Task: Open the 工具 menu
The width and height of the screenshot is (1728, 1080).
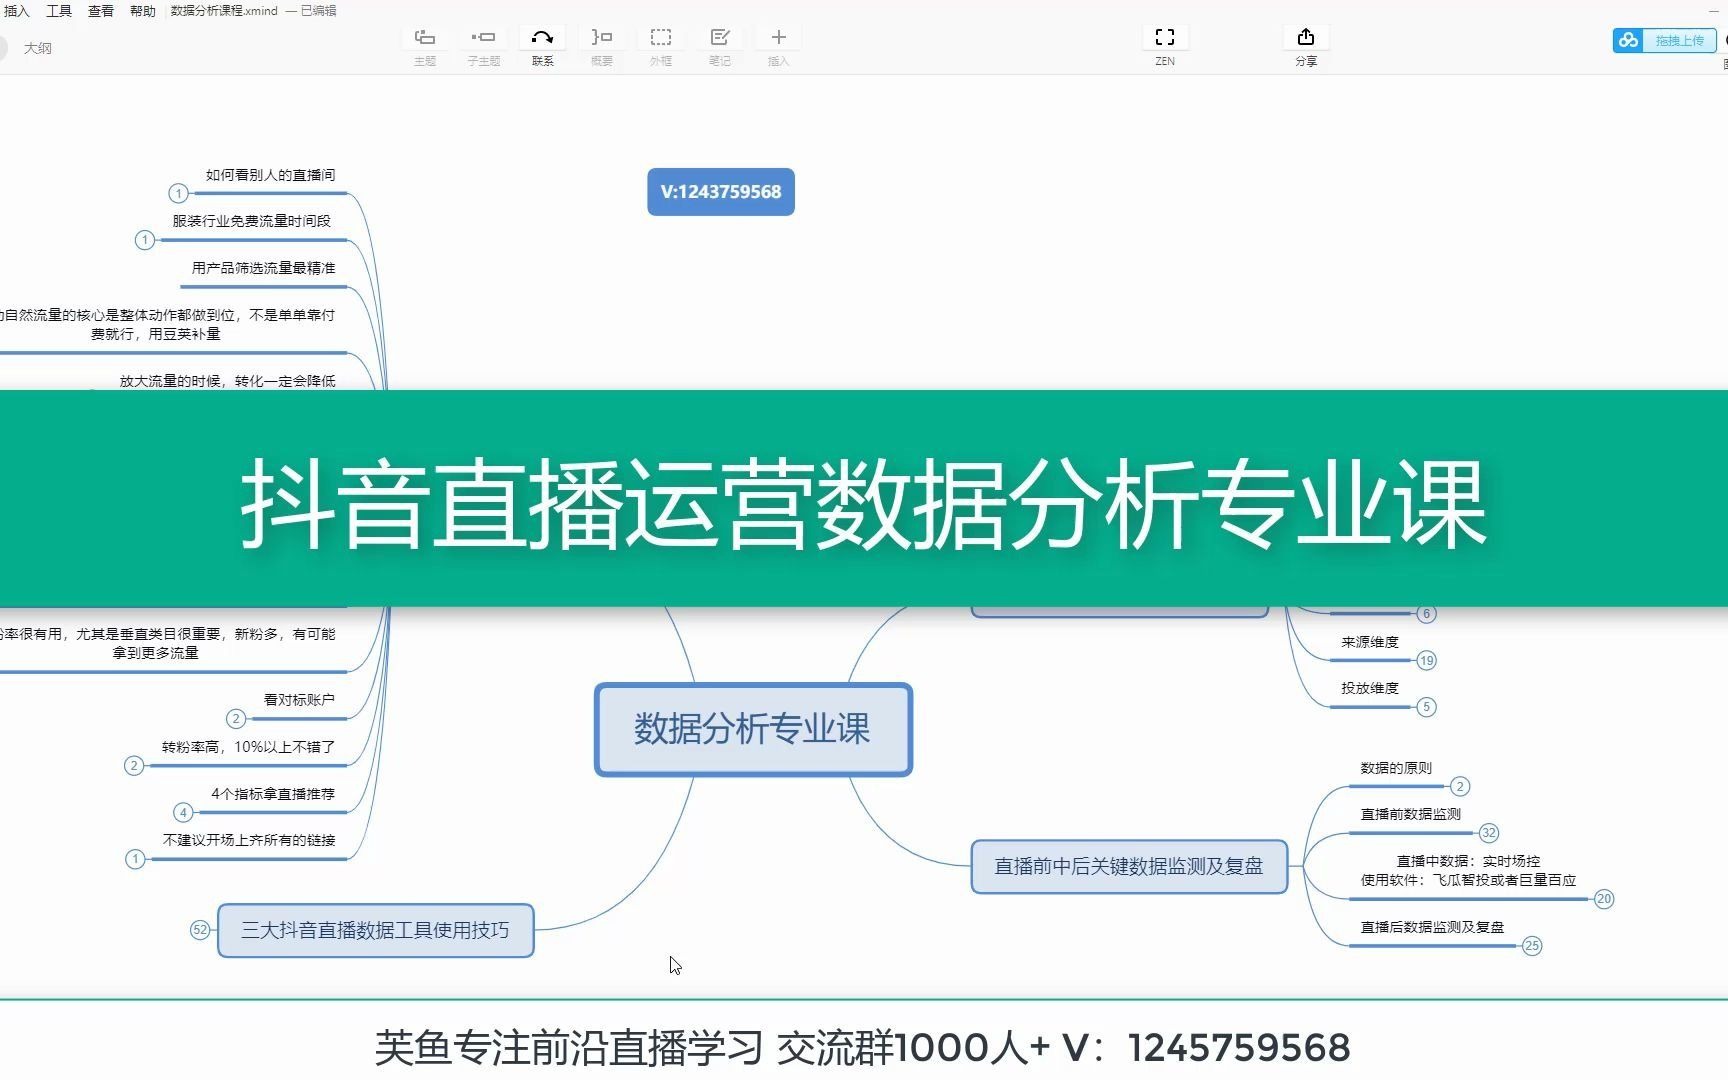Action: tap(60, 11)
